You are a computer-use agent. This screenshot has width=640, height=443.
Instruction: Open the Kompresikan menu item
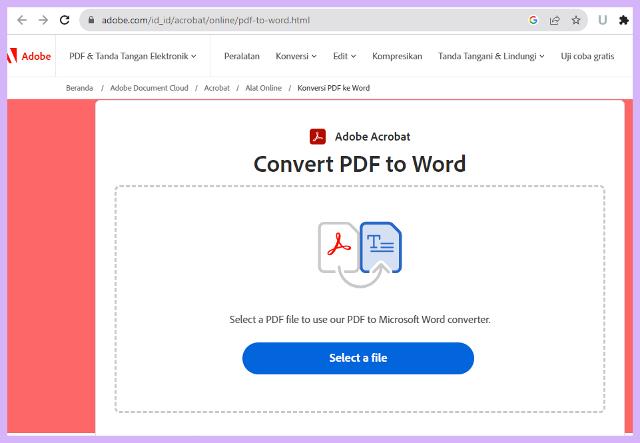[x=397, y=56]
